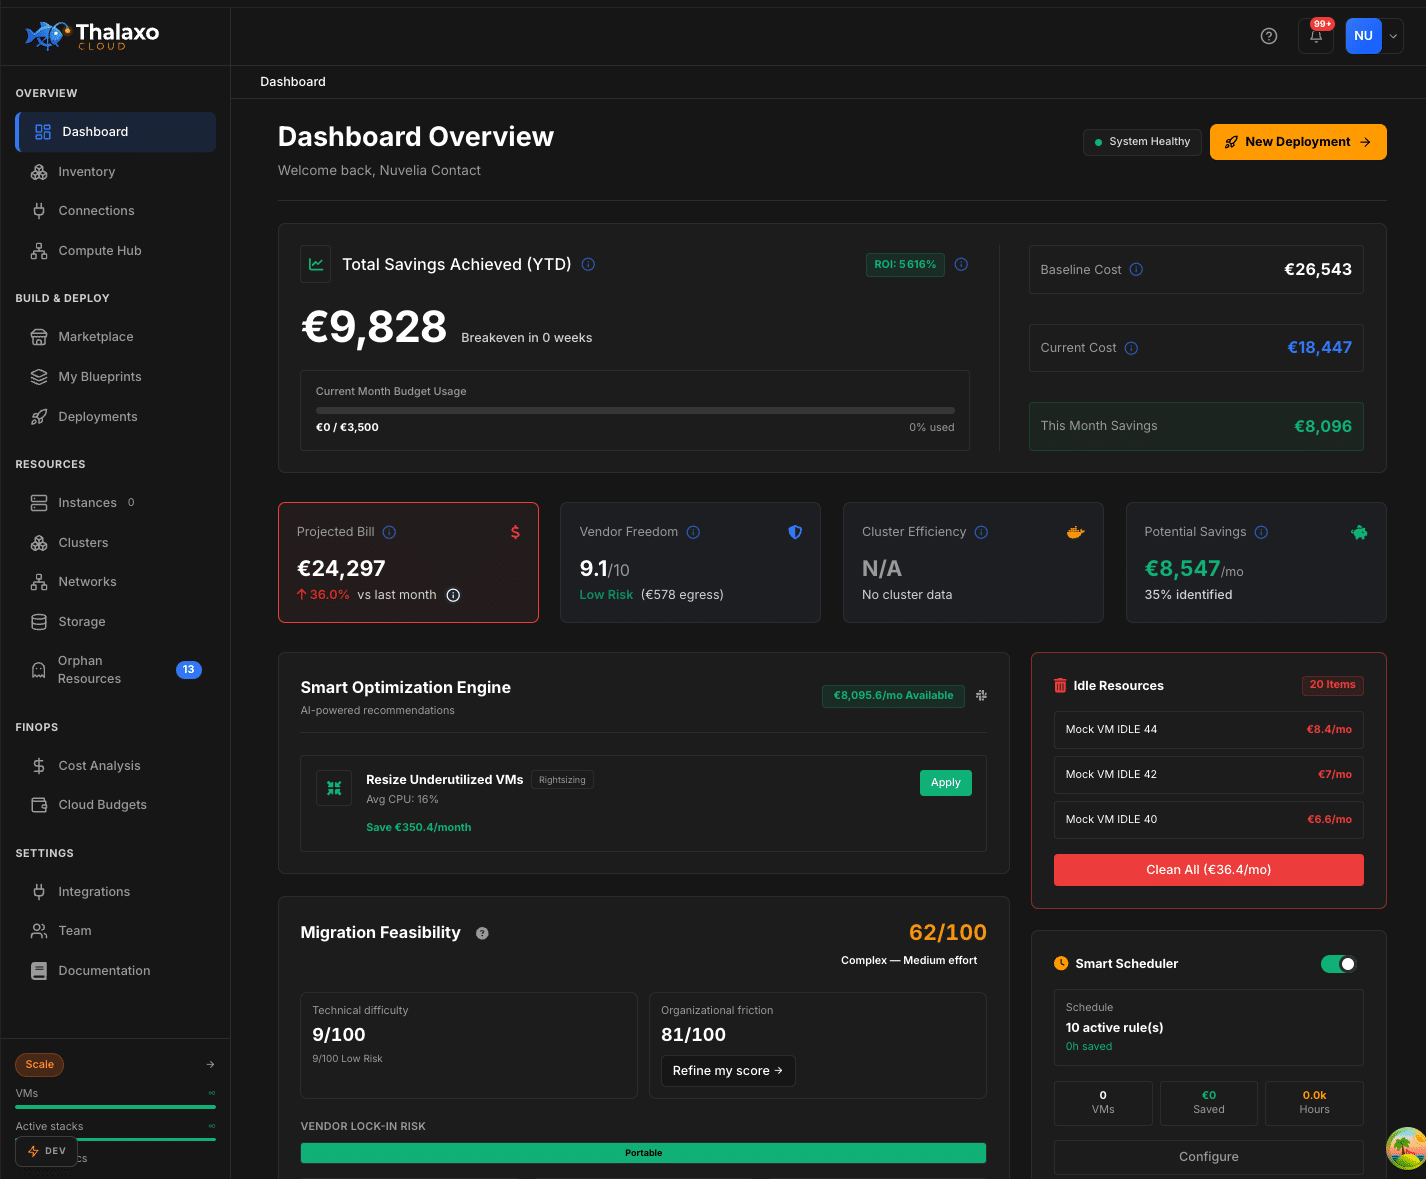Open the notifications bell icon

[x=1316, y=36]
